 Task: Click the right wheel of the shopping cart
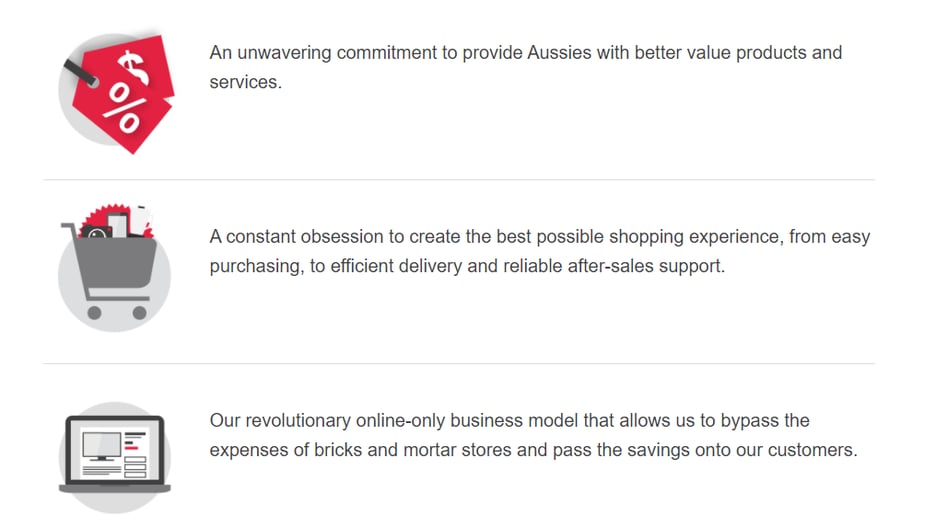point(140,313)
